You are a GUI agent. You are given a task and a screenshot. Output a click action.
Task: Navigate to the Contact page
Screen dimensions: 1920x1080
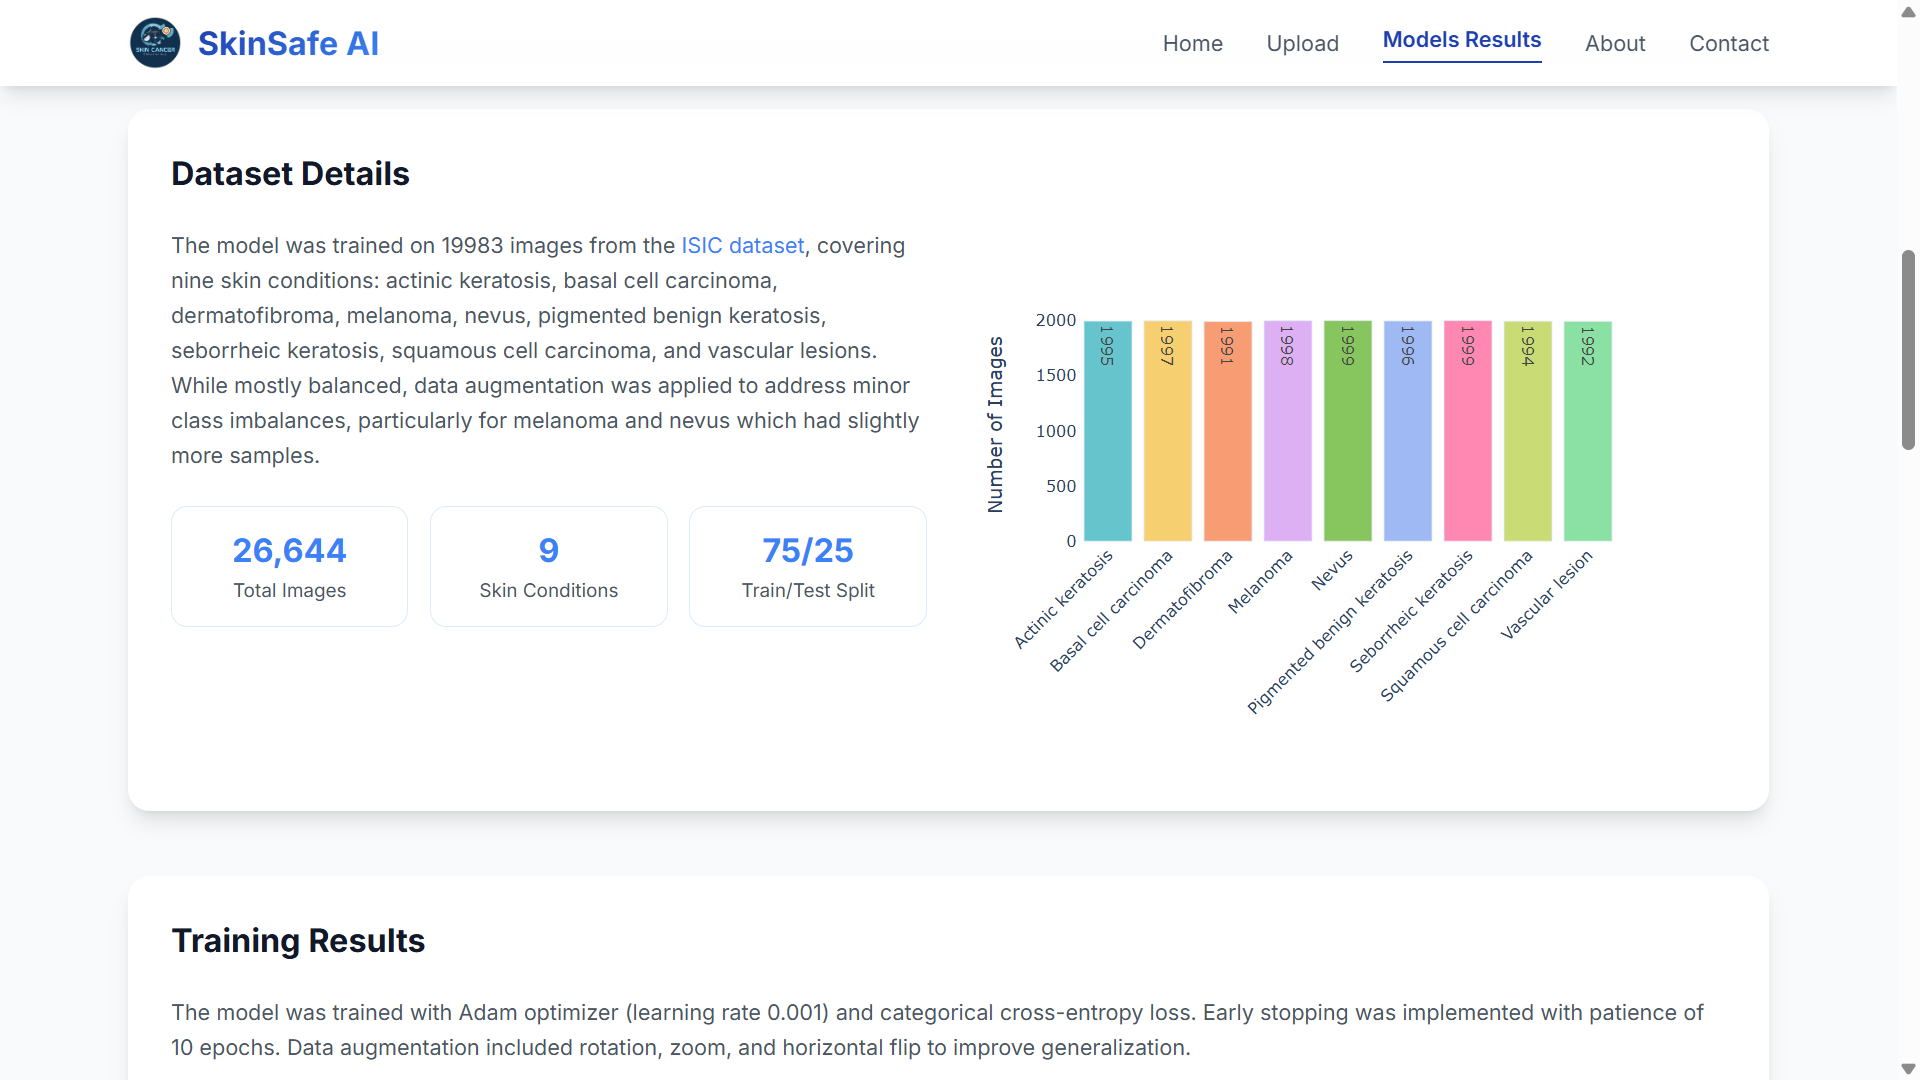1728,43
